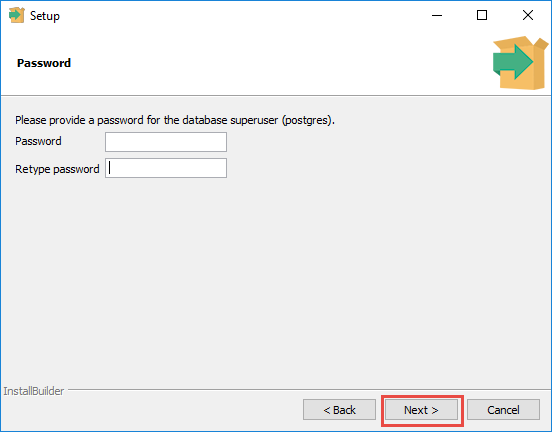Maximize the Setup window
The image size is (552, 432).
pyautogui.click(x=482, y=15)
